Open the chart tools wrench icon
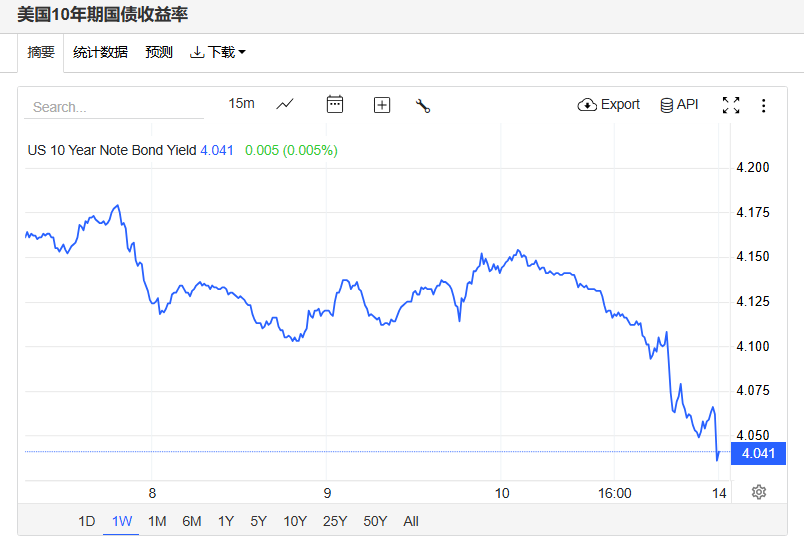The width and height of the screenshot is (804, 551). pos(423,105)
